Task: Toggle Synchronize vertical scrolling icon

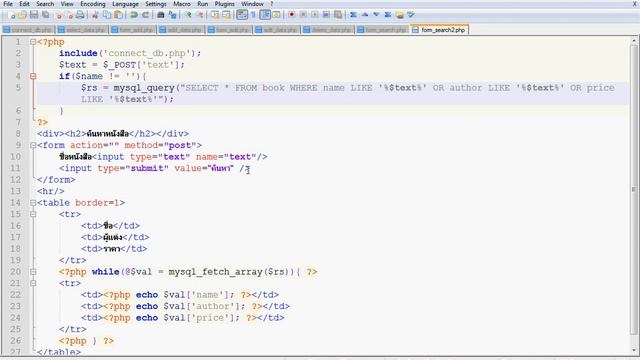Action: click(x=215, y=15)
